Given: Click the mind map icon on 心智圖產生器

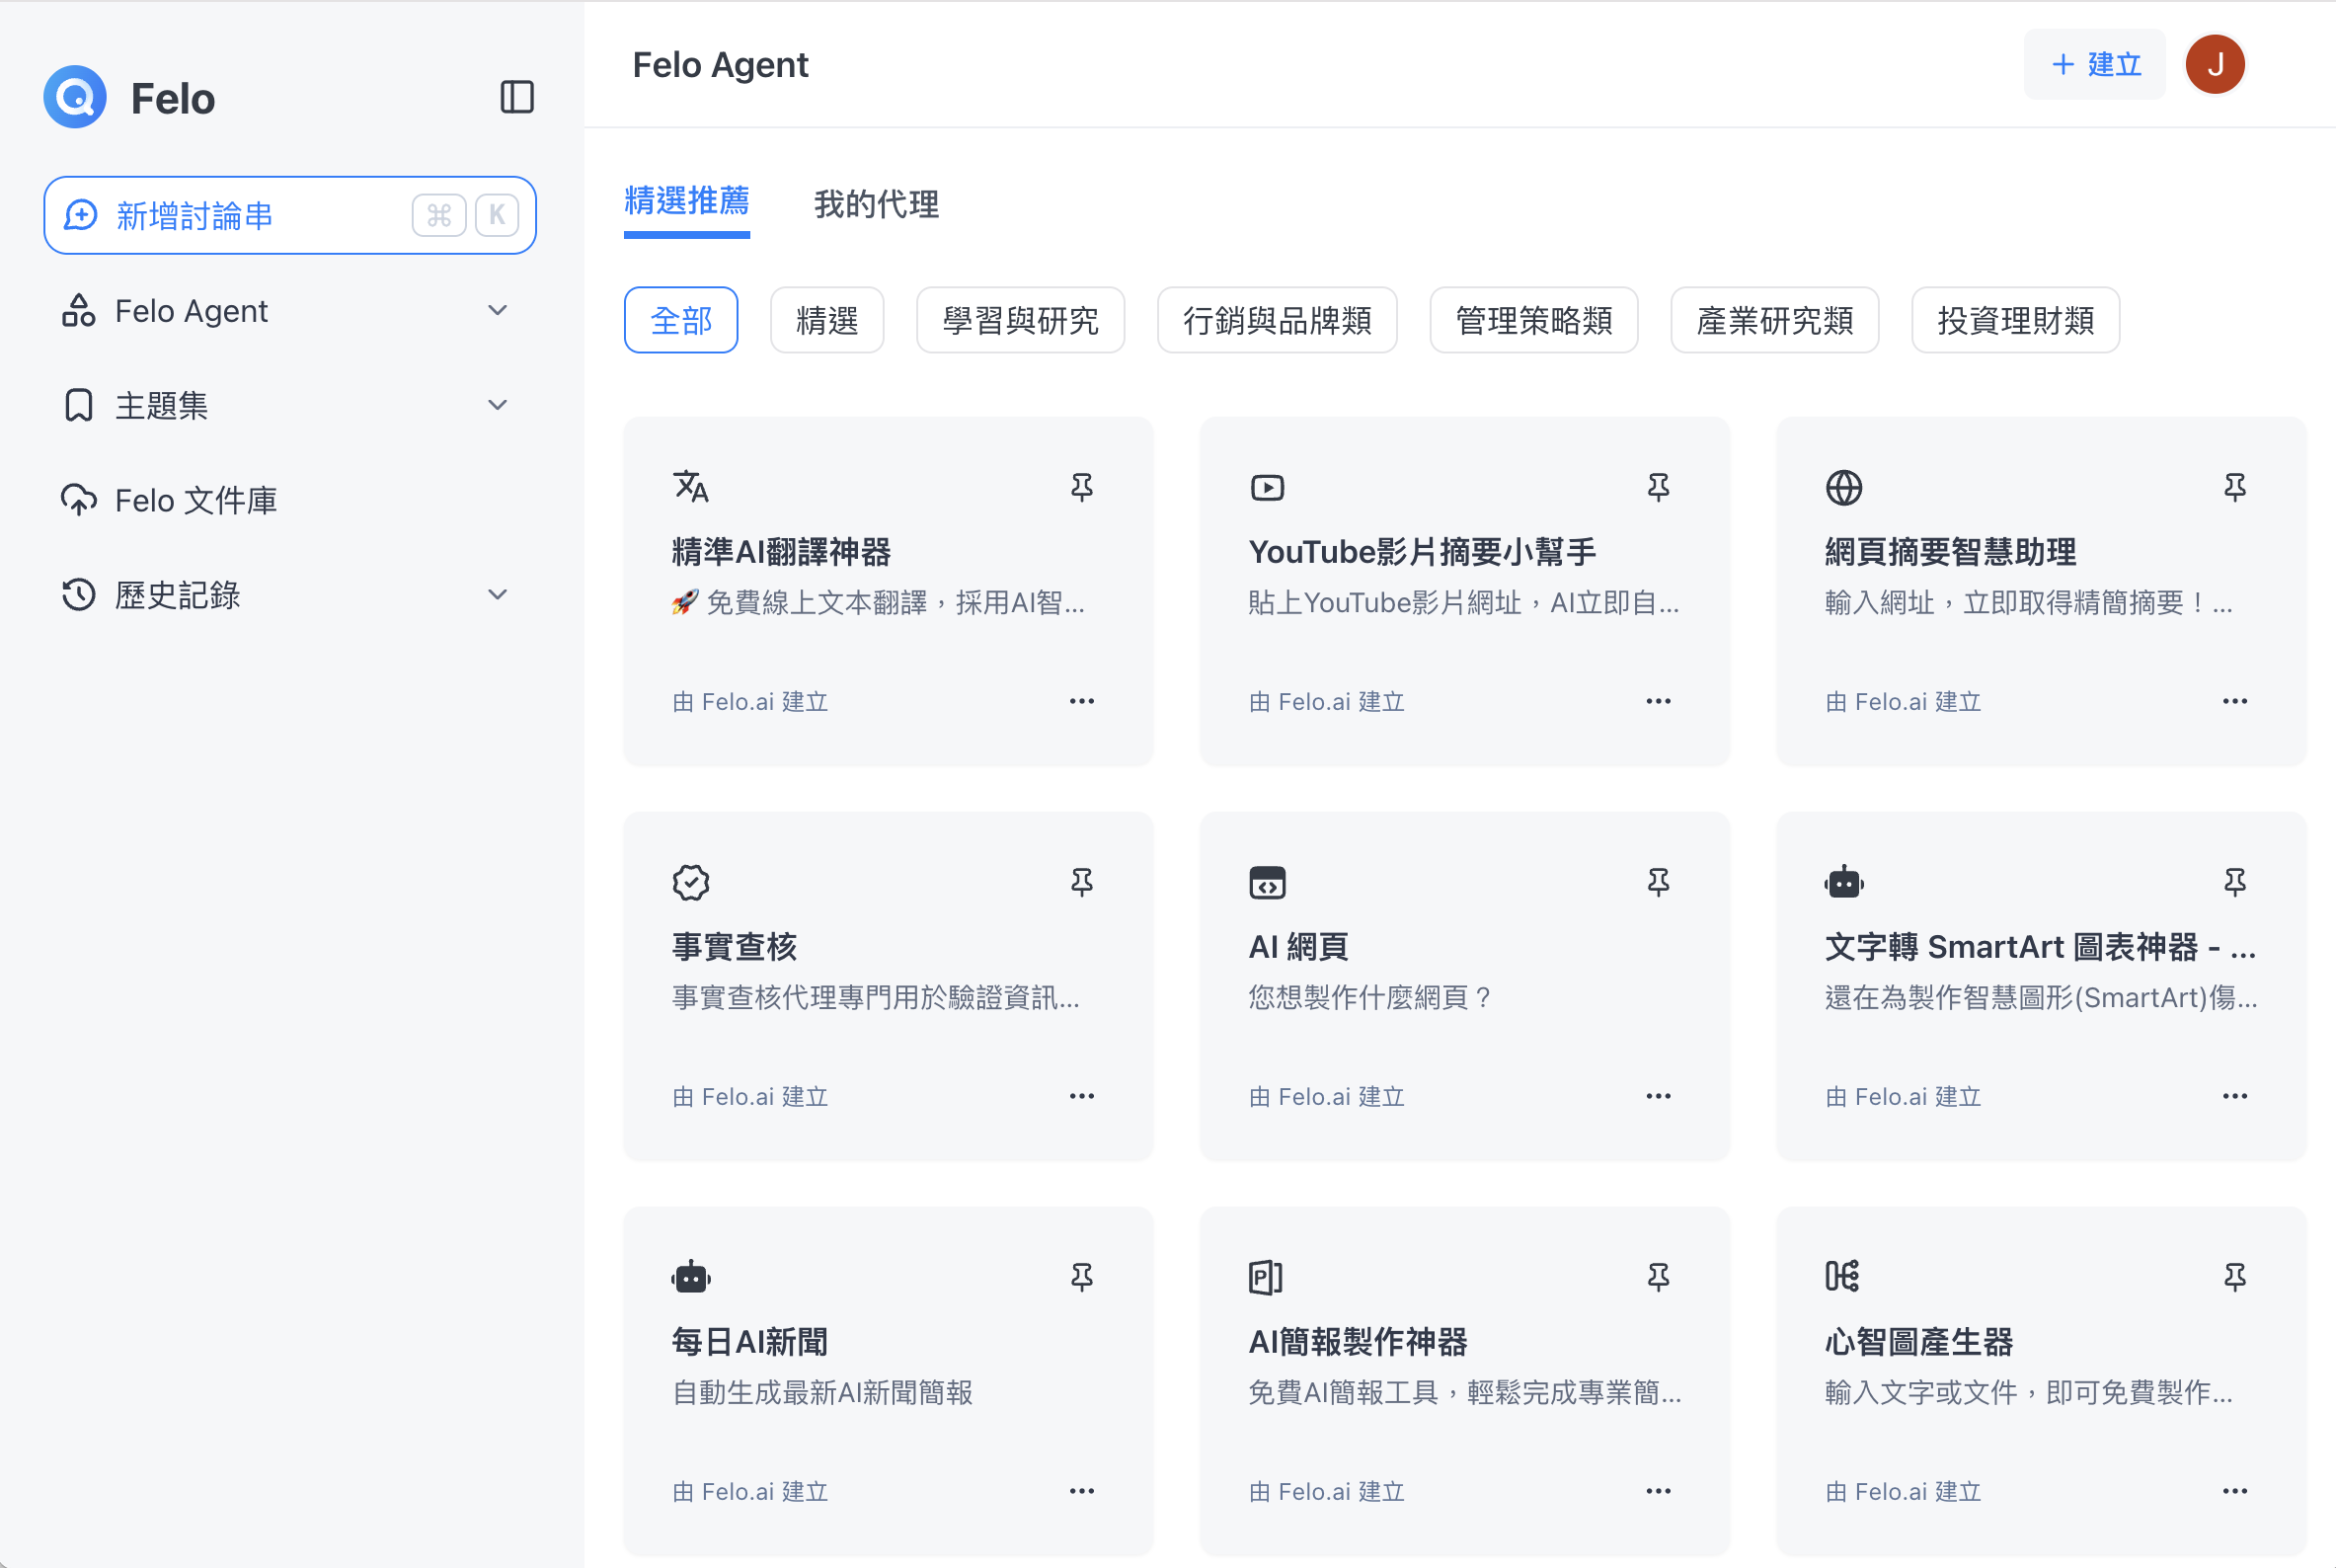Looking at the screenshot, I should [x=1841, y=1276].
